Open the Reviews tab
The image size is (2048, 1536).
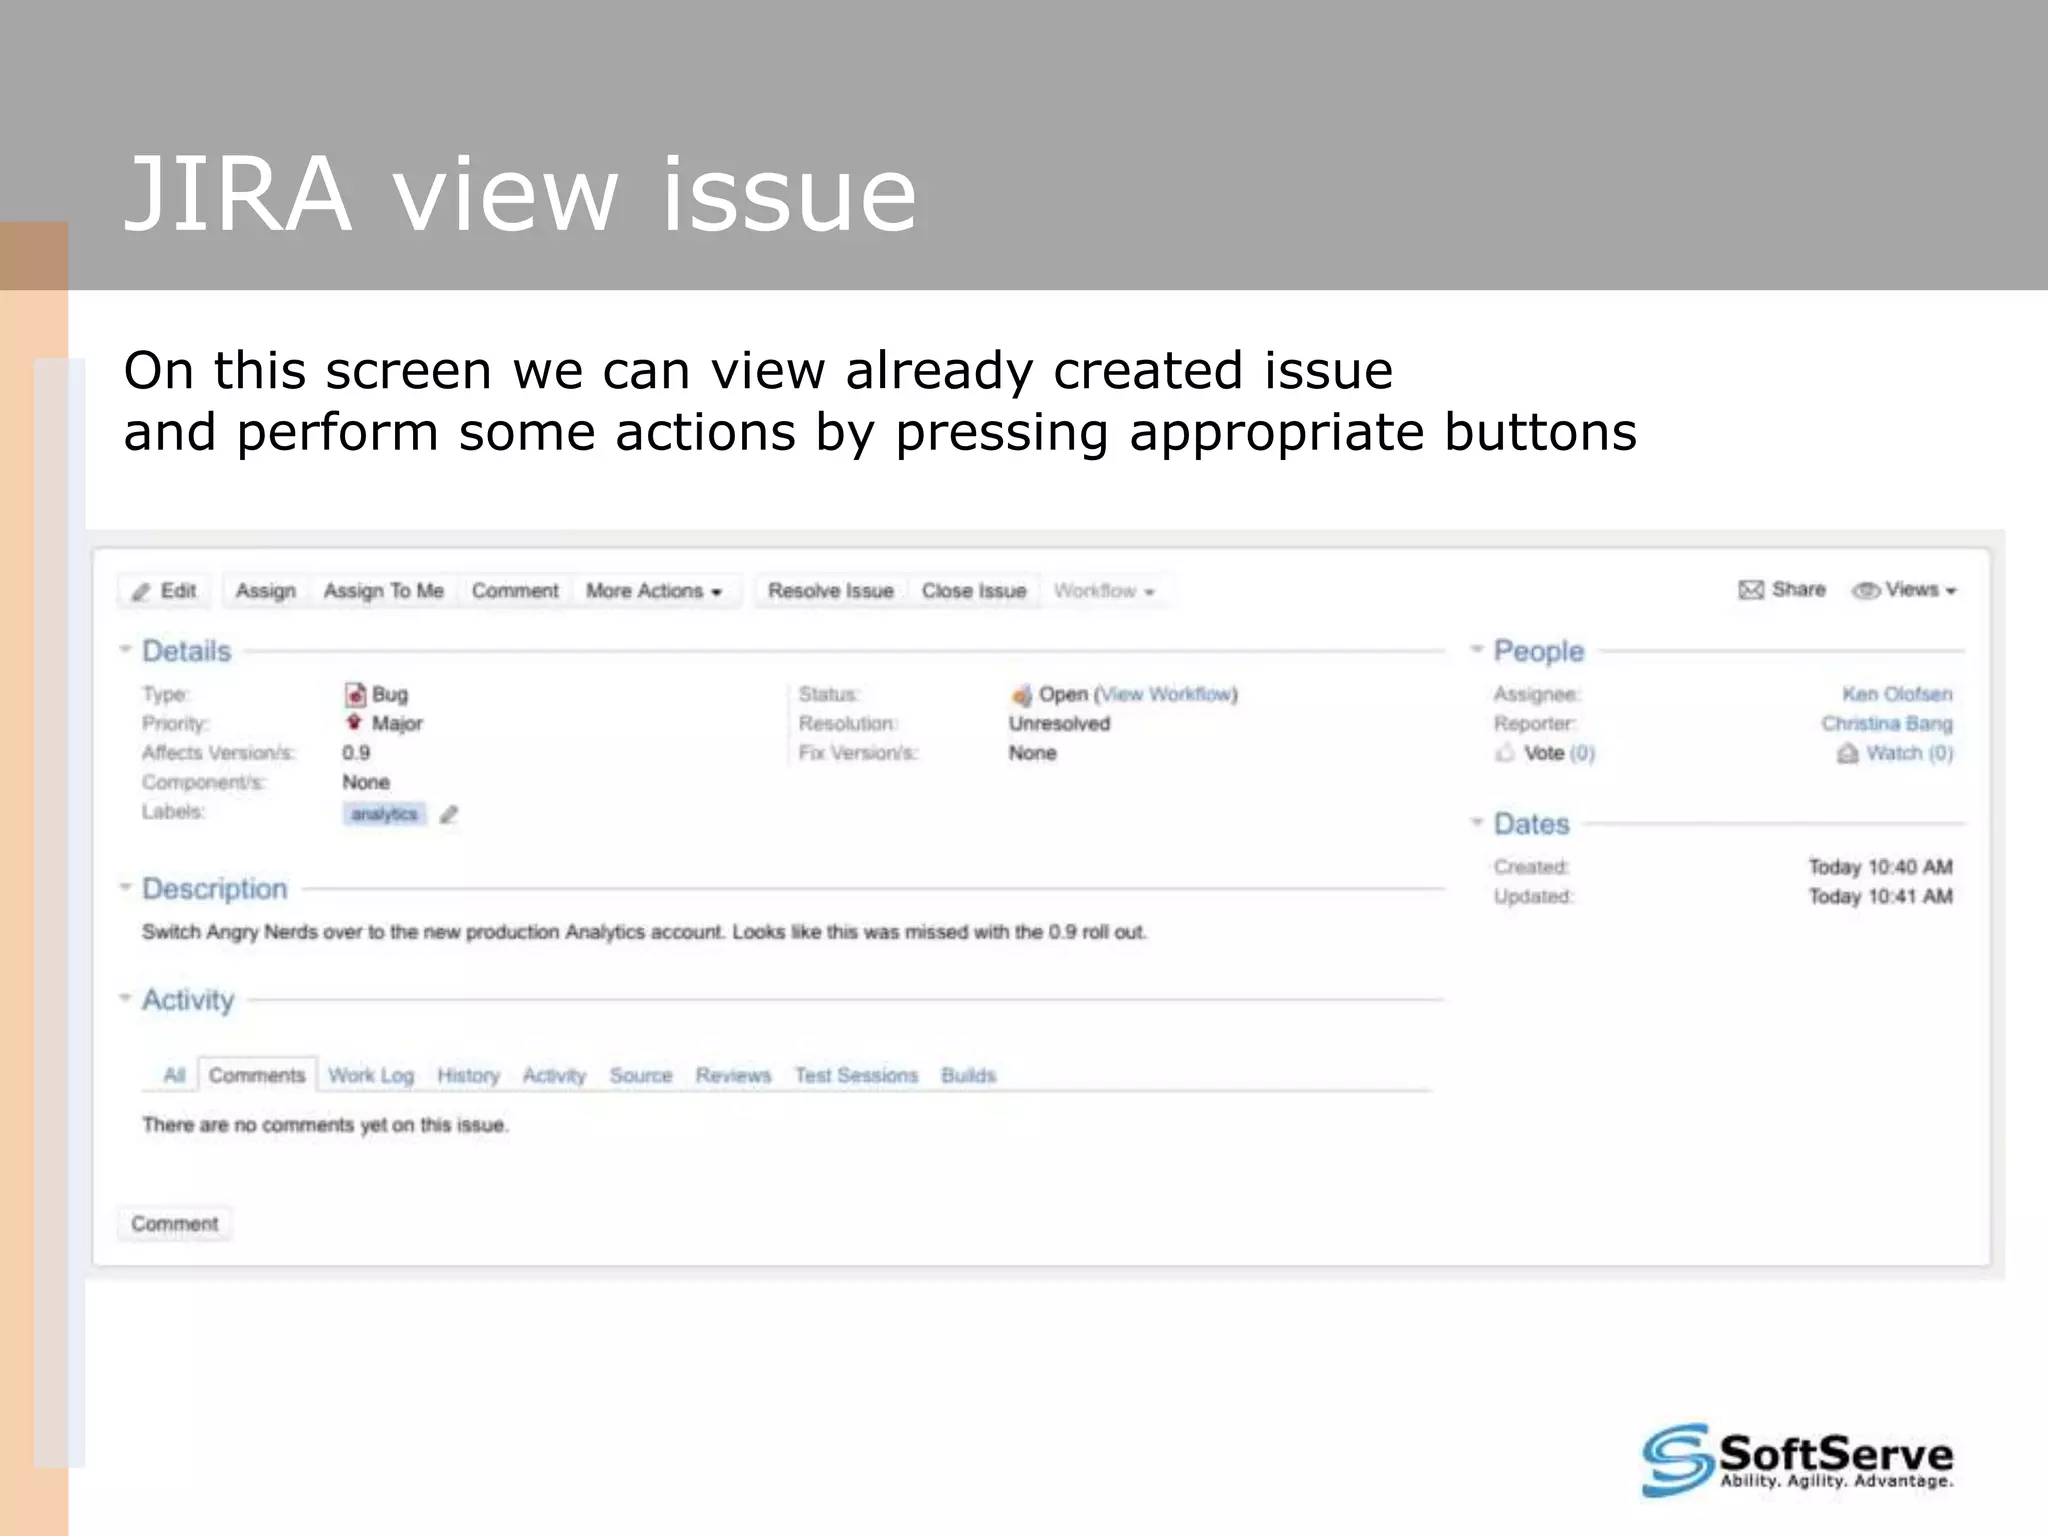point(733,1075)
